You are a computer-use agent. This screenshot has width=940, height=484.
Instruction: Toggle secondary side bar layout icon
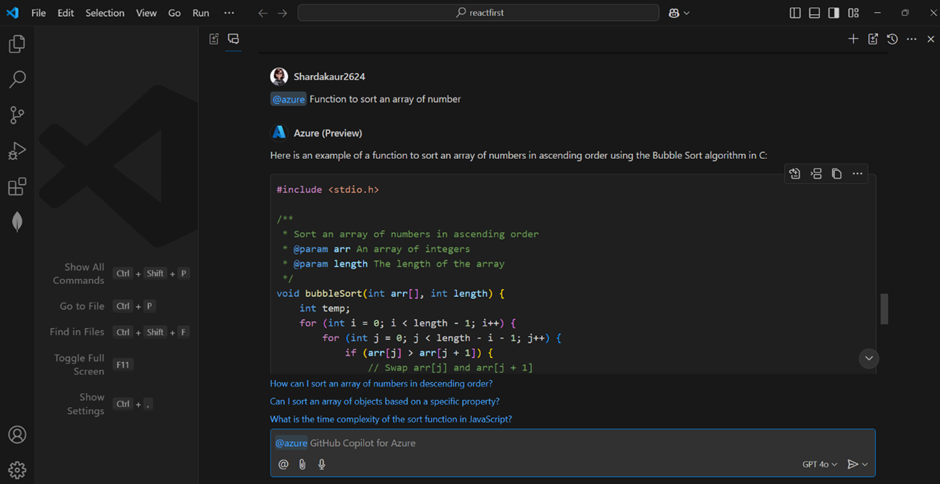pyautogui.click(x=834, y=13)
